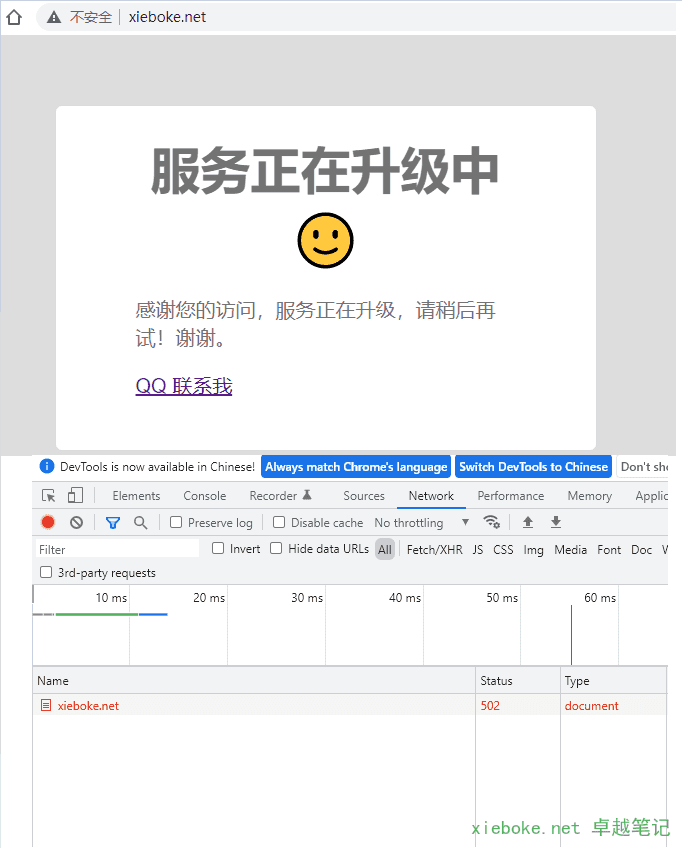Click Switch DevTools to Chinese button
This screenshot has width=682, height=848.
533,467
